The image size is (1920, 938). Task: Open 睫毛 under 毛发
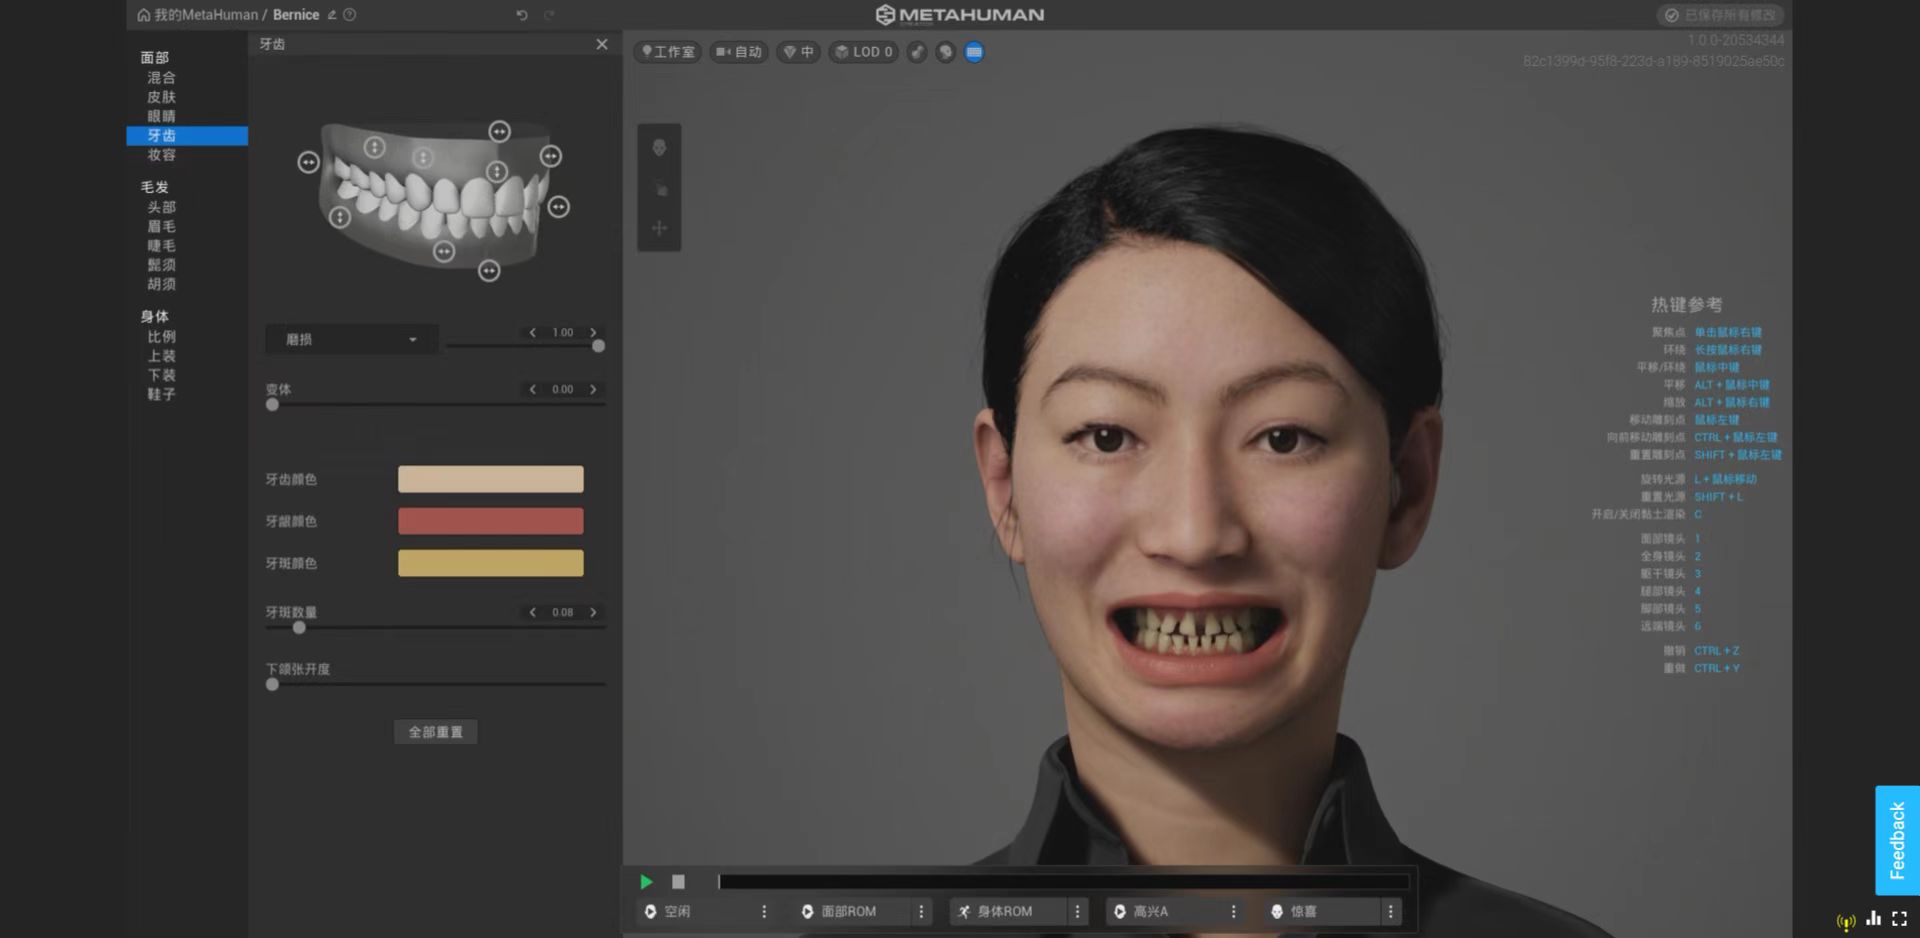pyautogui.click(x=162, y=245)
